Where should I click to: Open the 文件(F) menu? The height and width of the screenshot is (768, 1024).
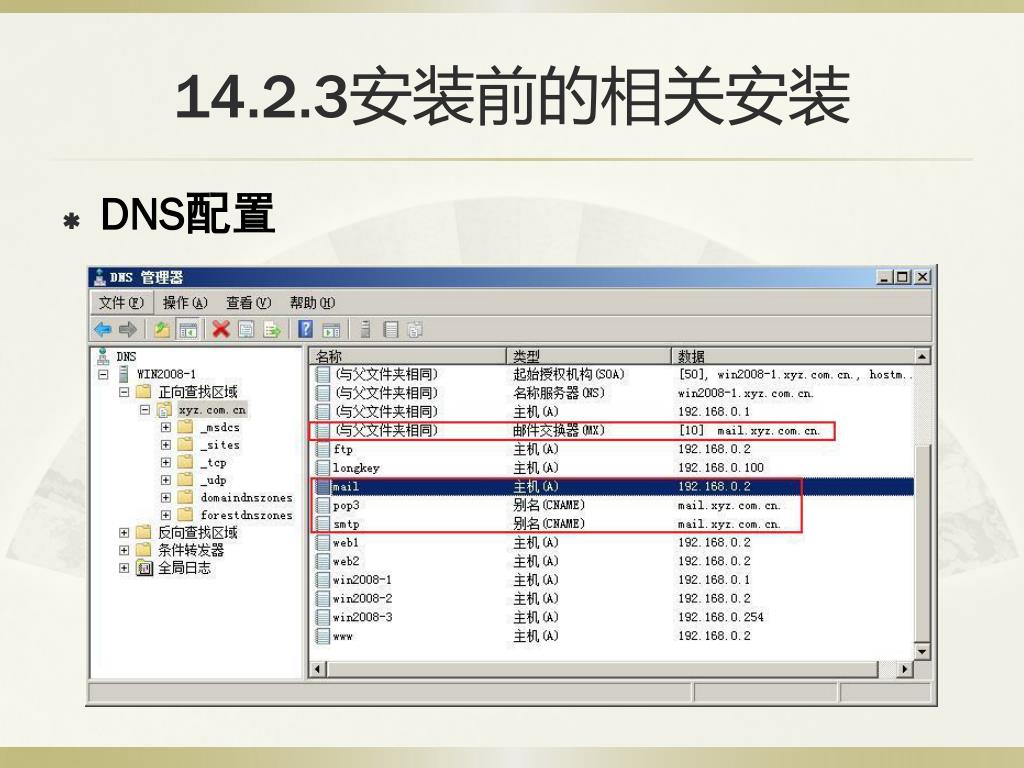tap(121, 303)
